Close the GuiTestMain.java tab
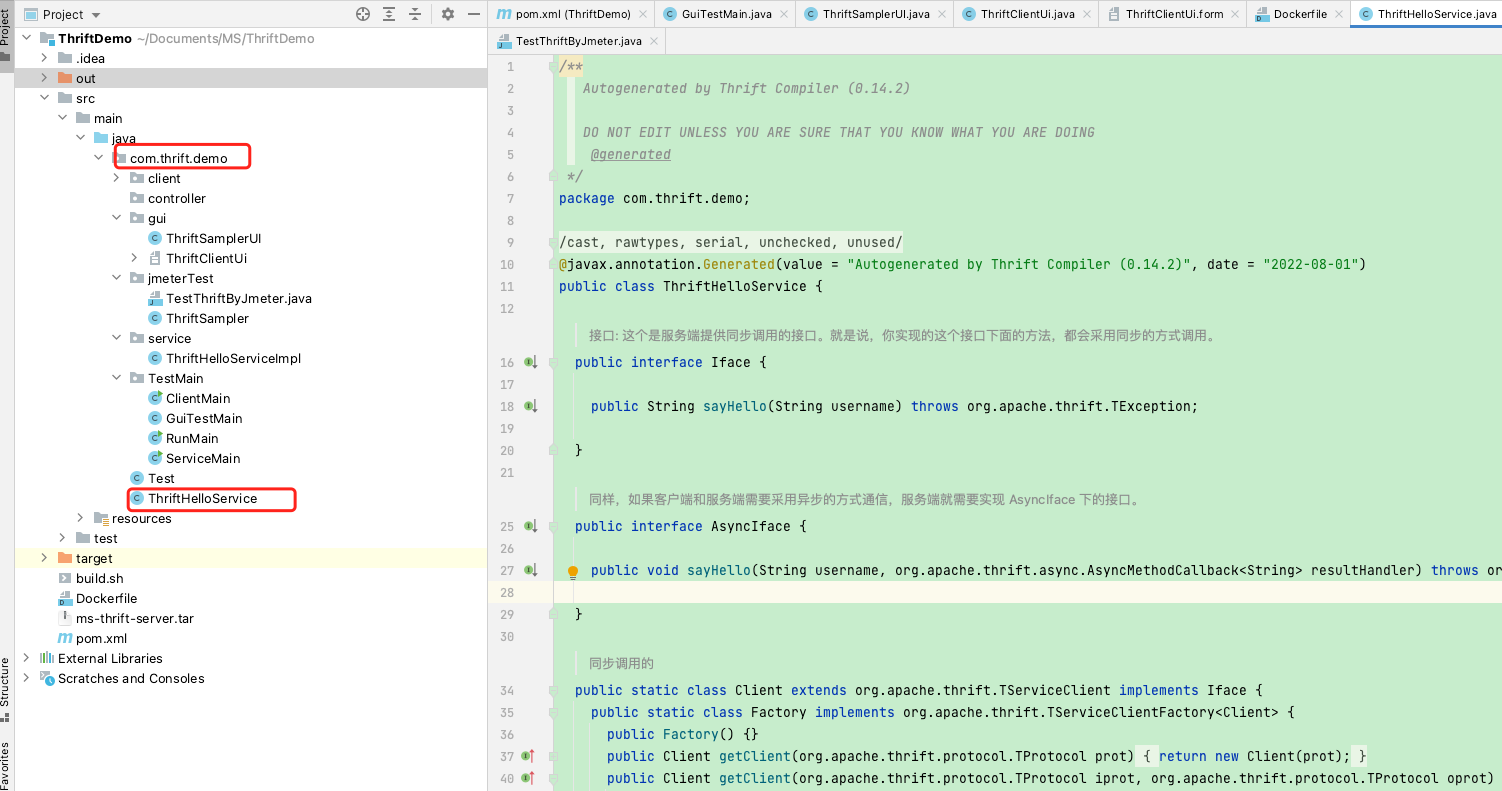 pyautogui.click(x=783, y=14)
